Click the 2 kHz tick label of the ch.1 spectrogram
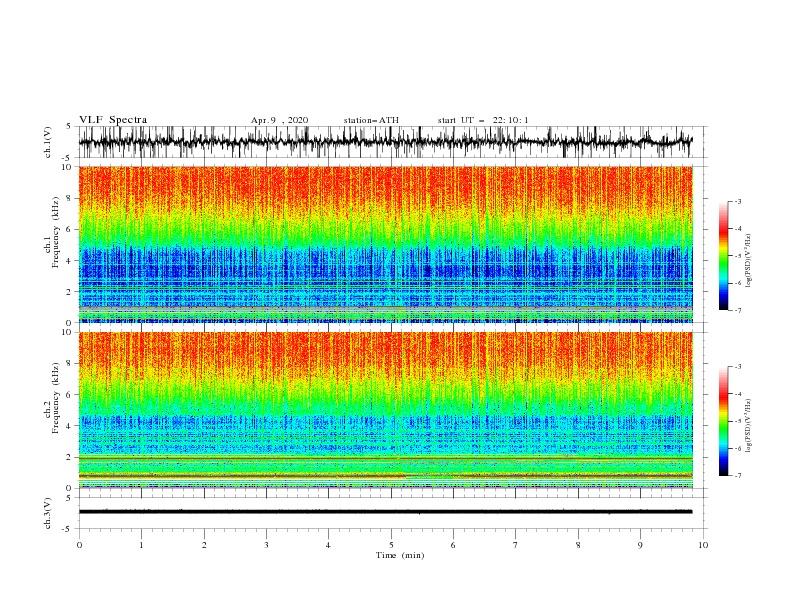Screen dimensions: 792x612 (69, 292)
